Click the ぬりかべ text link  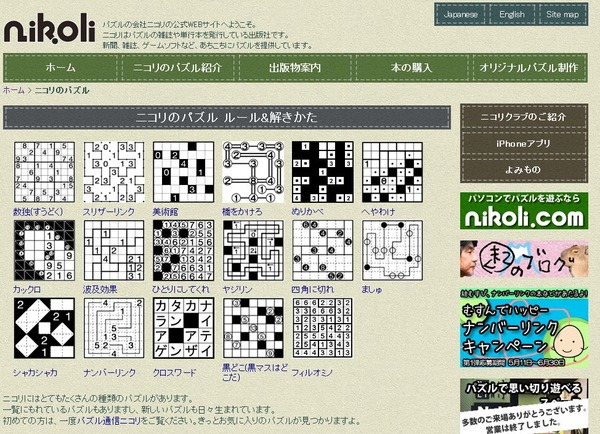coord(307,212)
